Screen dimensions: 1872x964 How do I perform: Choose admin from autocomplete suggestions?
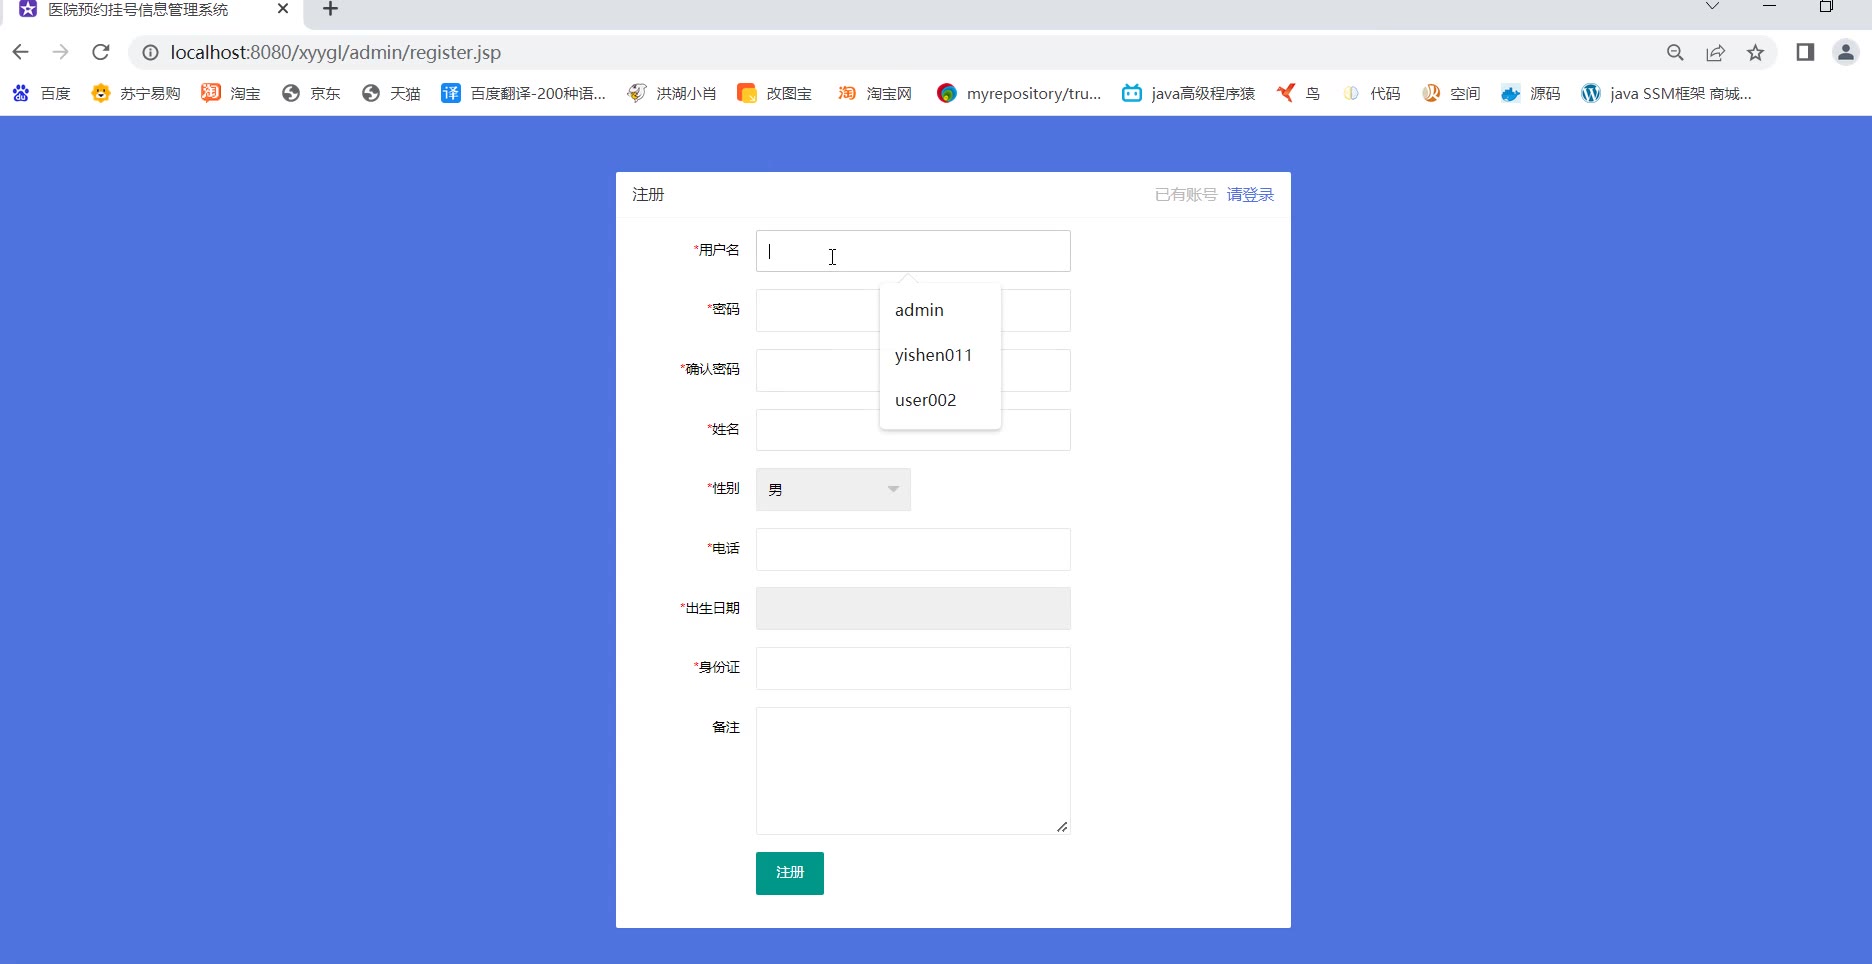[x=940, y=310]
